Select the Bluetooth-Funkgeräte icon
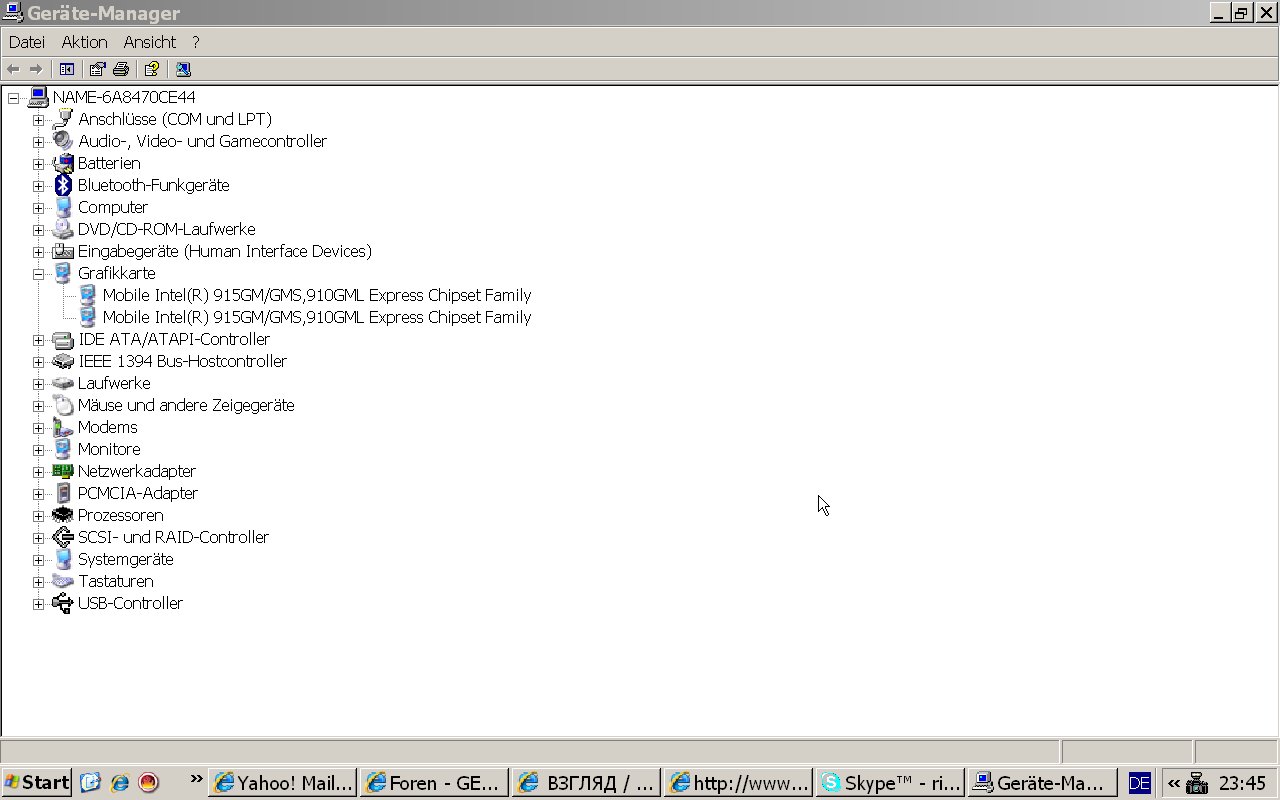The width and height of the screenshot is (1280, 800). tap(63, 185)
